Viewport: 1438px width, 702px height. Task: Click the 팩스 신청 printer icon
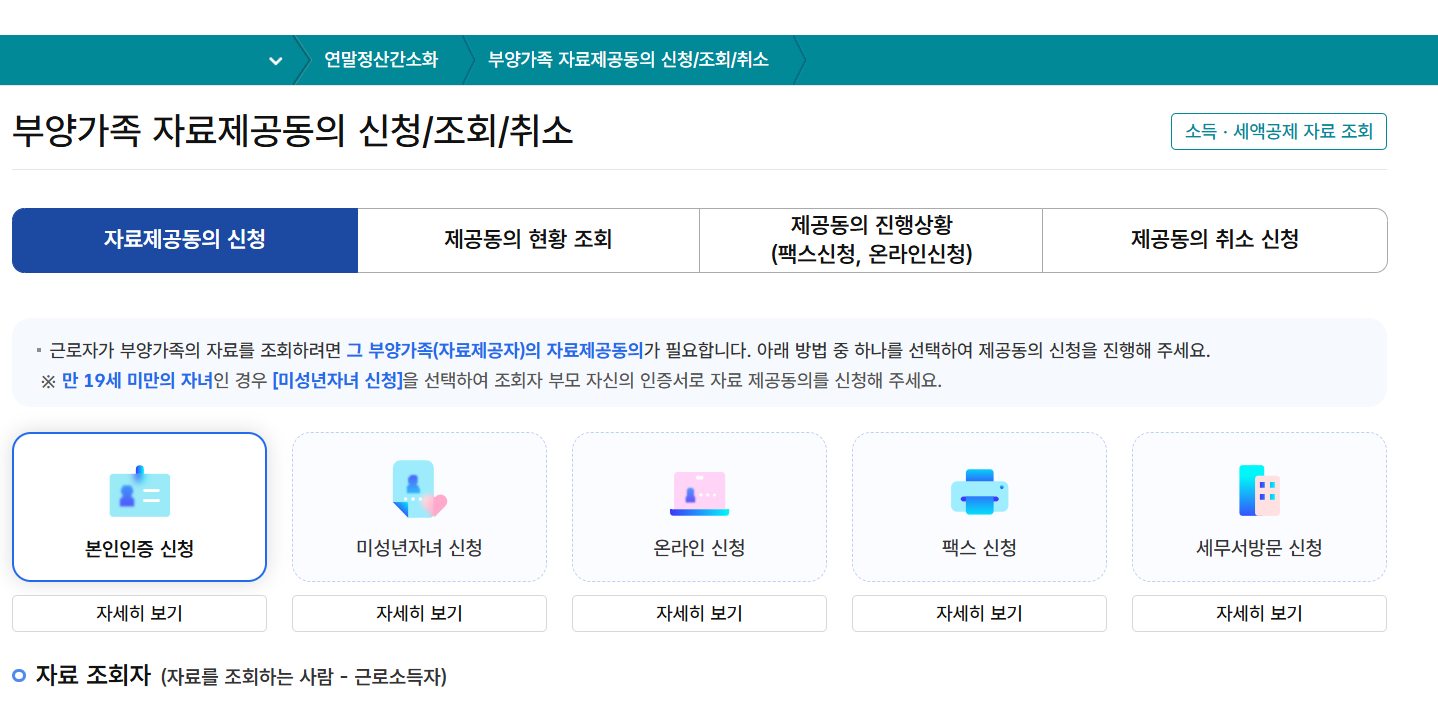tap(979, 492)
